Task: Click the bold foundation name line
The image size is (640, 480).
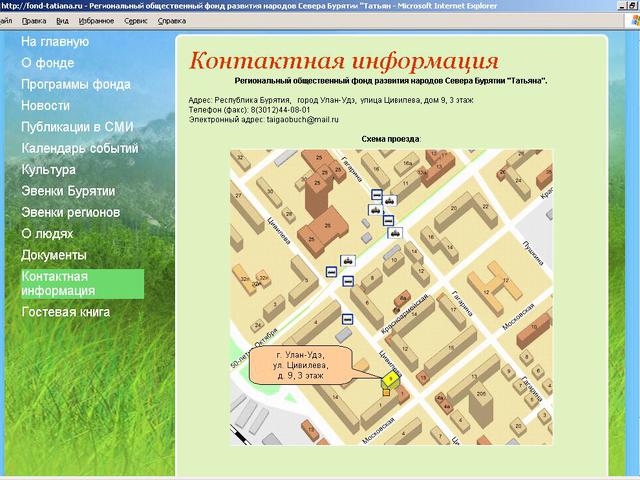Action: 391,81
